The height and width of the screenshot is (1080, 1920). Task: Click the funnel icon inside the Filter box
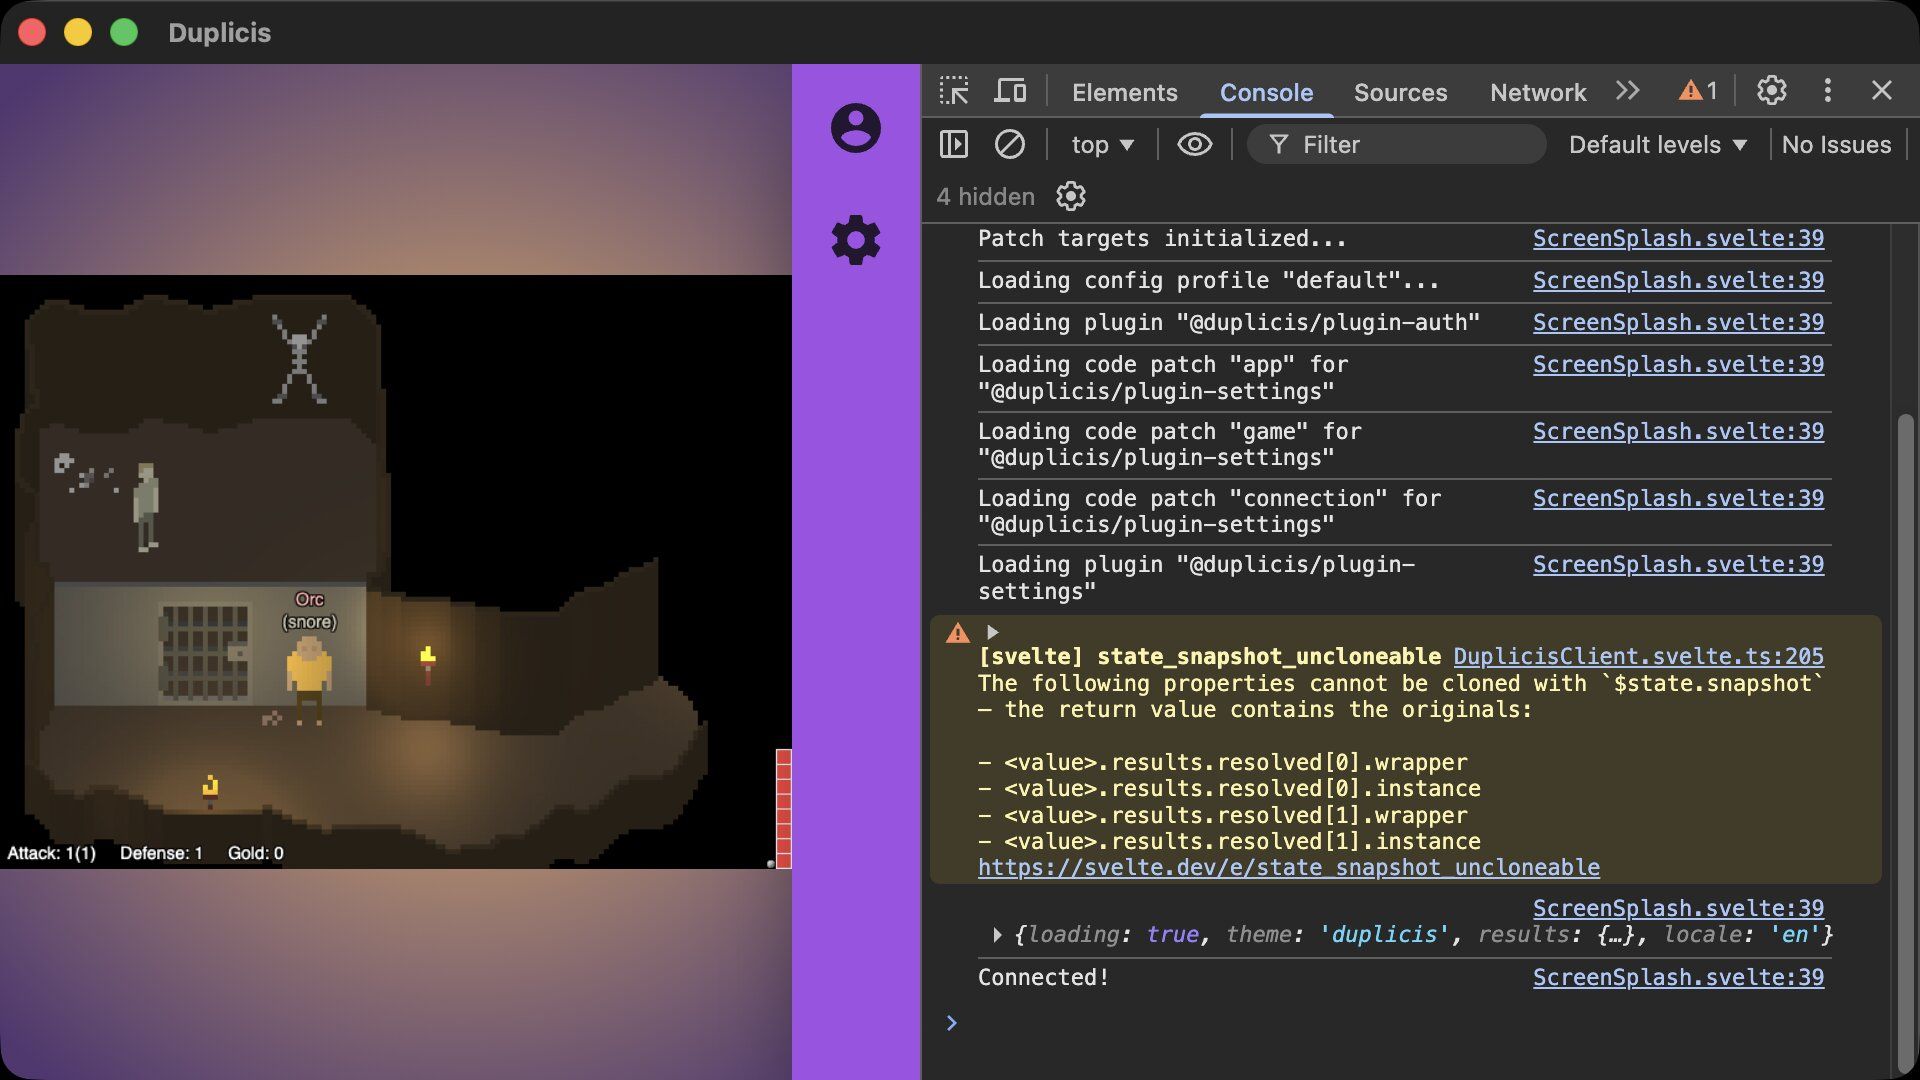[x=1281, y=144]
